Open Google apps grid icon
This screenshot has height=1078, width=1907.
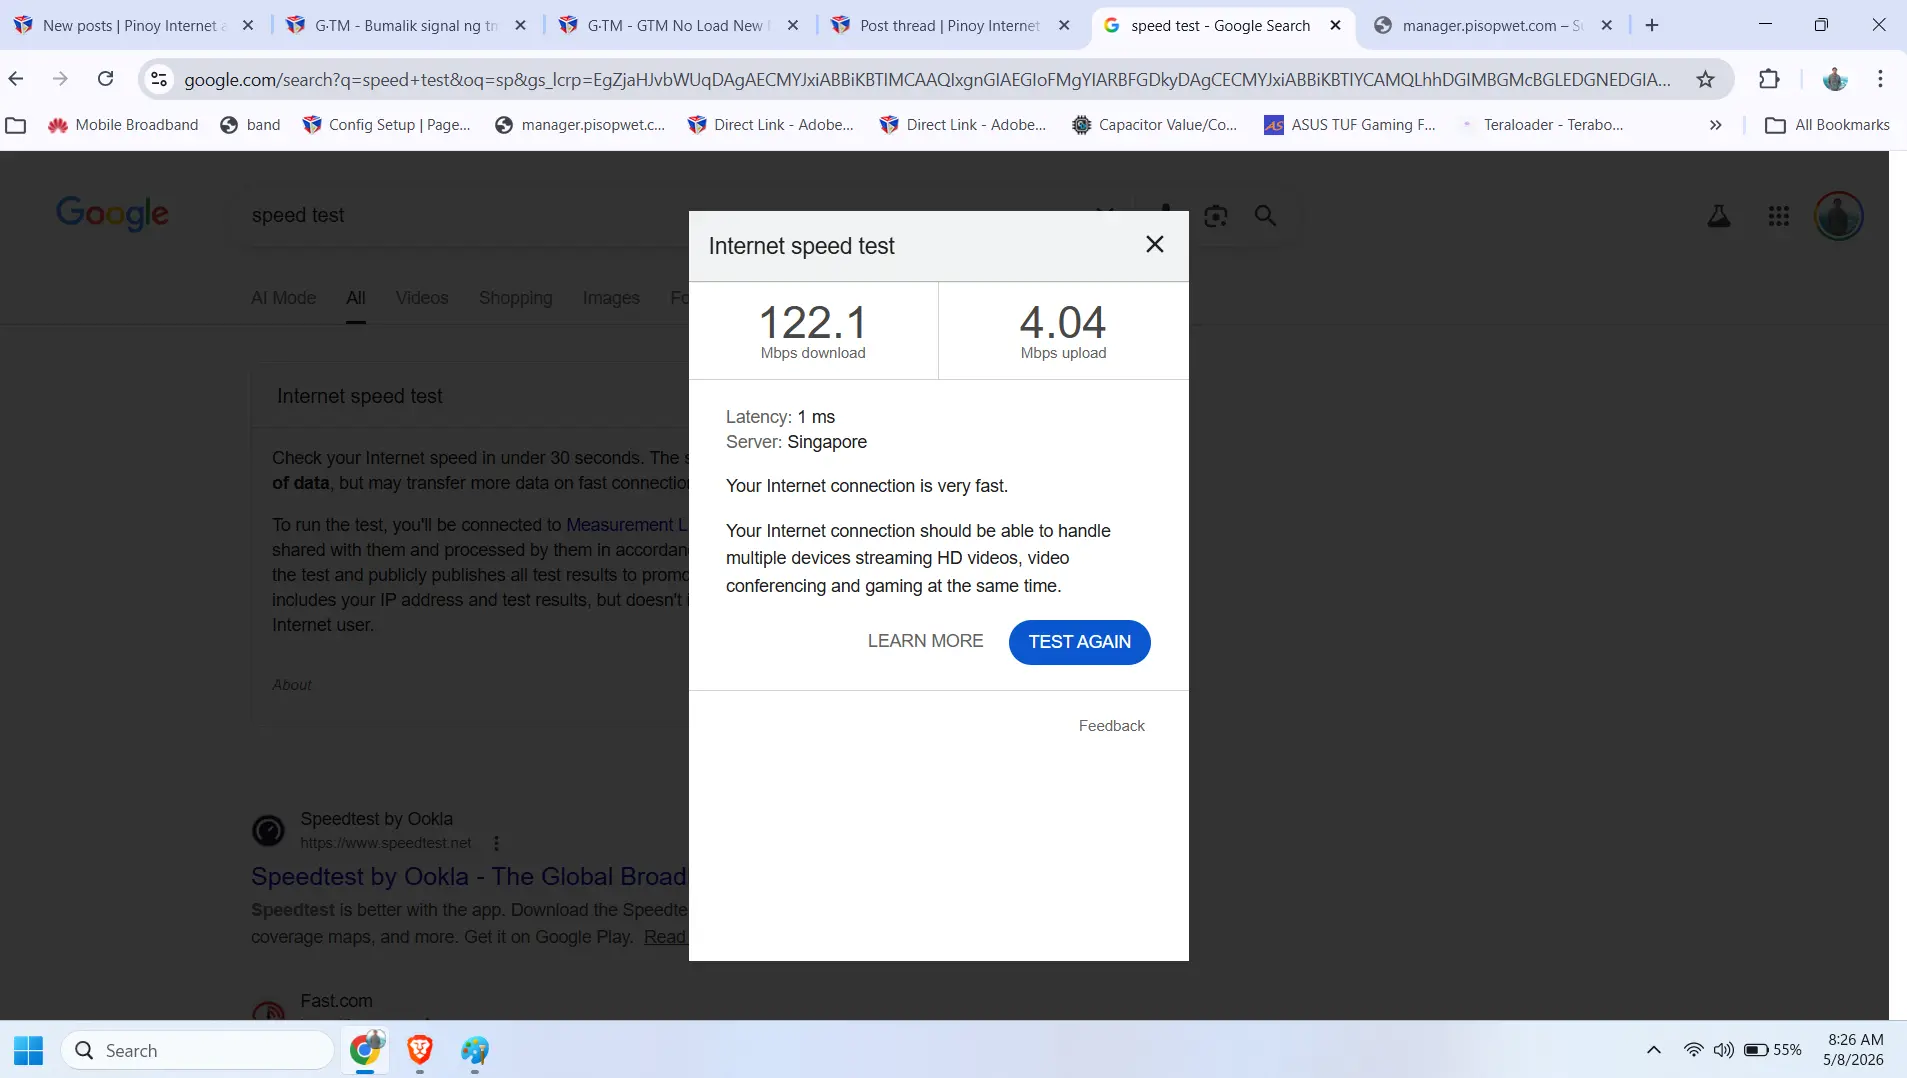click(1778, 215)
